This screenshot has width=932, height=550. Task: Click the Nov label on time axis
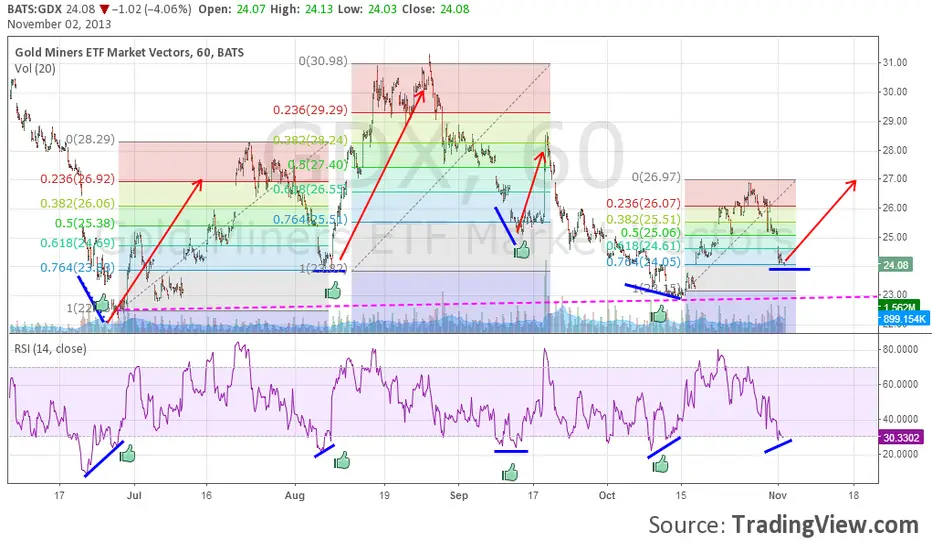point(777,495)
